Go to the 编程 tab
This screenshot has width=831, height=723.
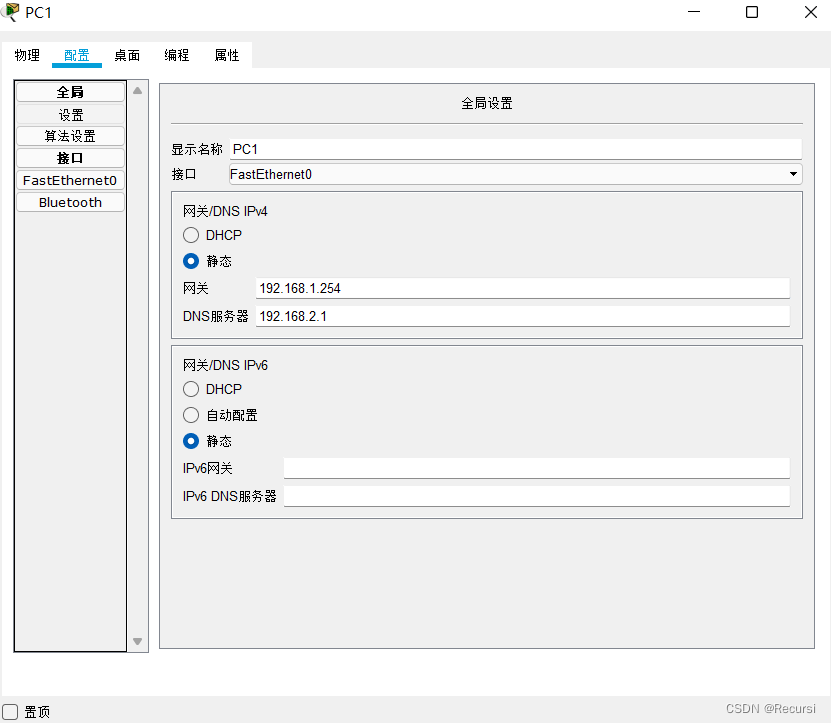tap(176, 55)
